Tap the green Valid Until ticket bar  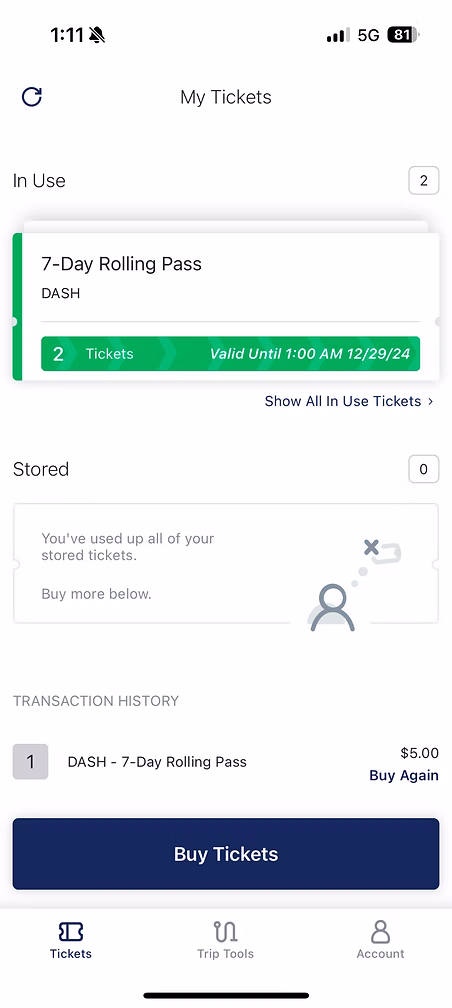(230, 354)
